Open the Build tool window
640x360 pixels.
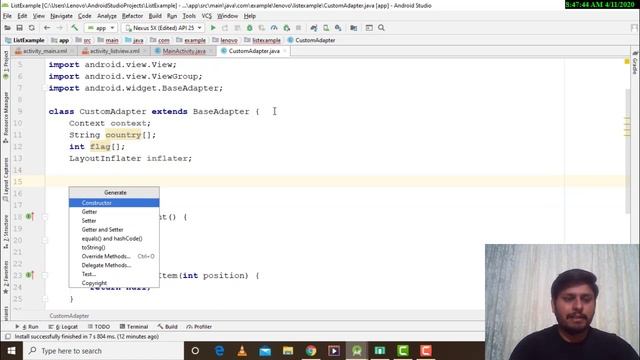pos(167,327)
